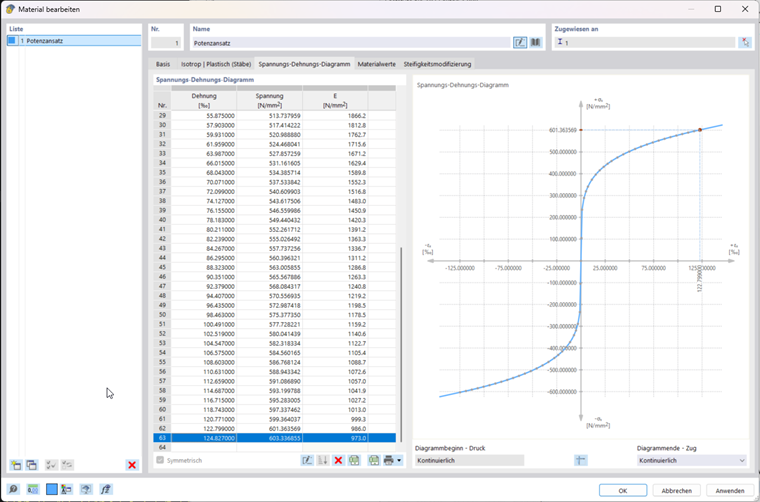
Task: Click the red diagram point at 601.363569
Action: click(x=699, y=130)
